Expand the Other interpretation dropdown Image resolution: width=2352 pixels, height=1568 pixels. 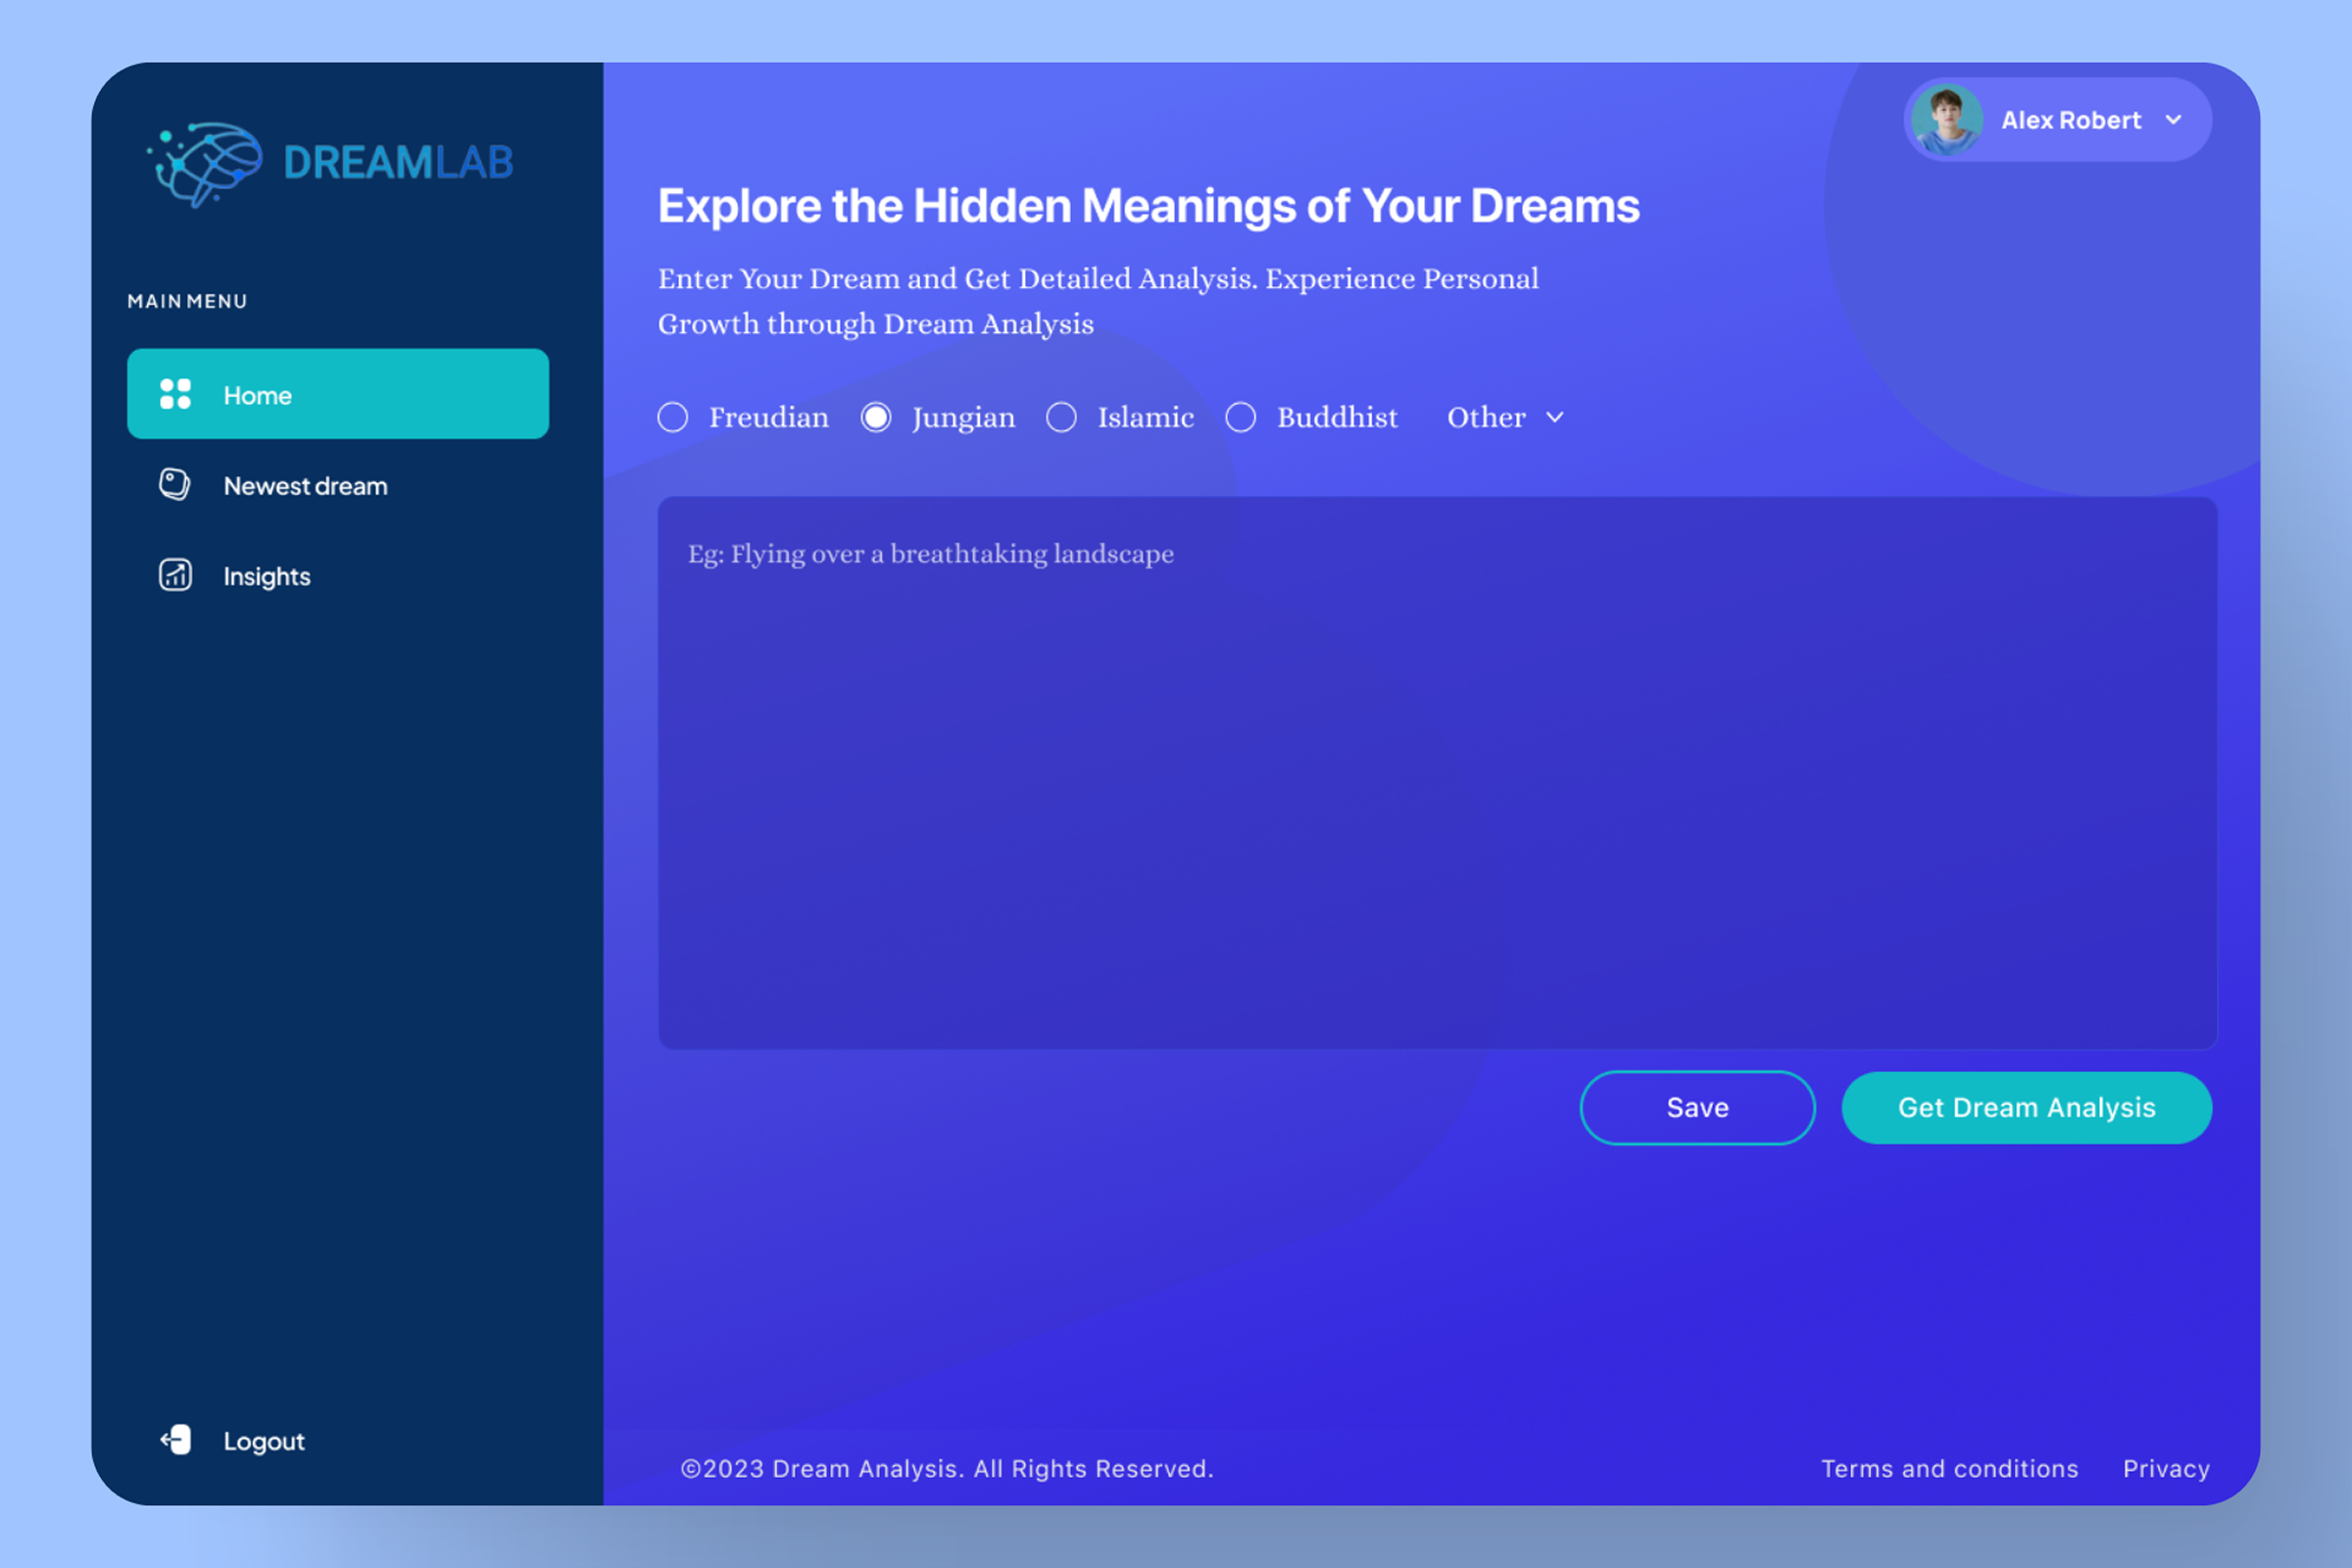point(1505,417)
